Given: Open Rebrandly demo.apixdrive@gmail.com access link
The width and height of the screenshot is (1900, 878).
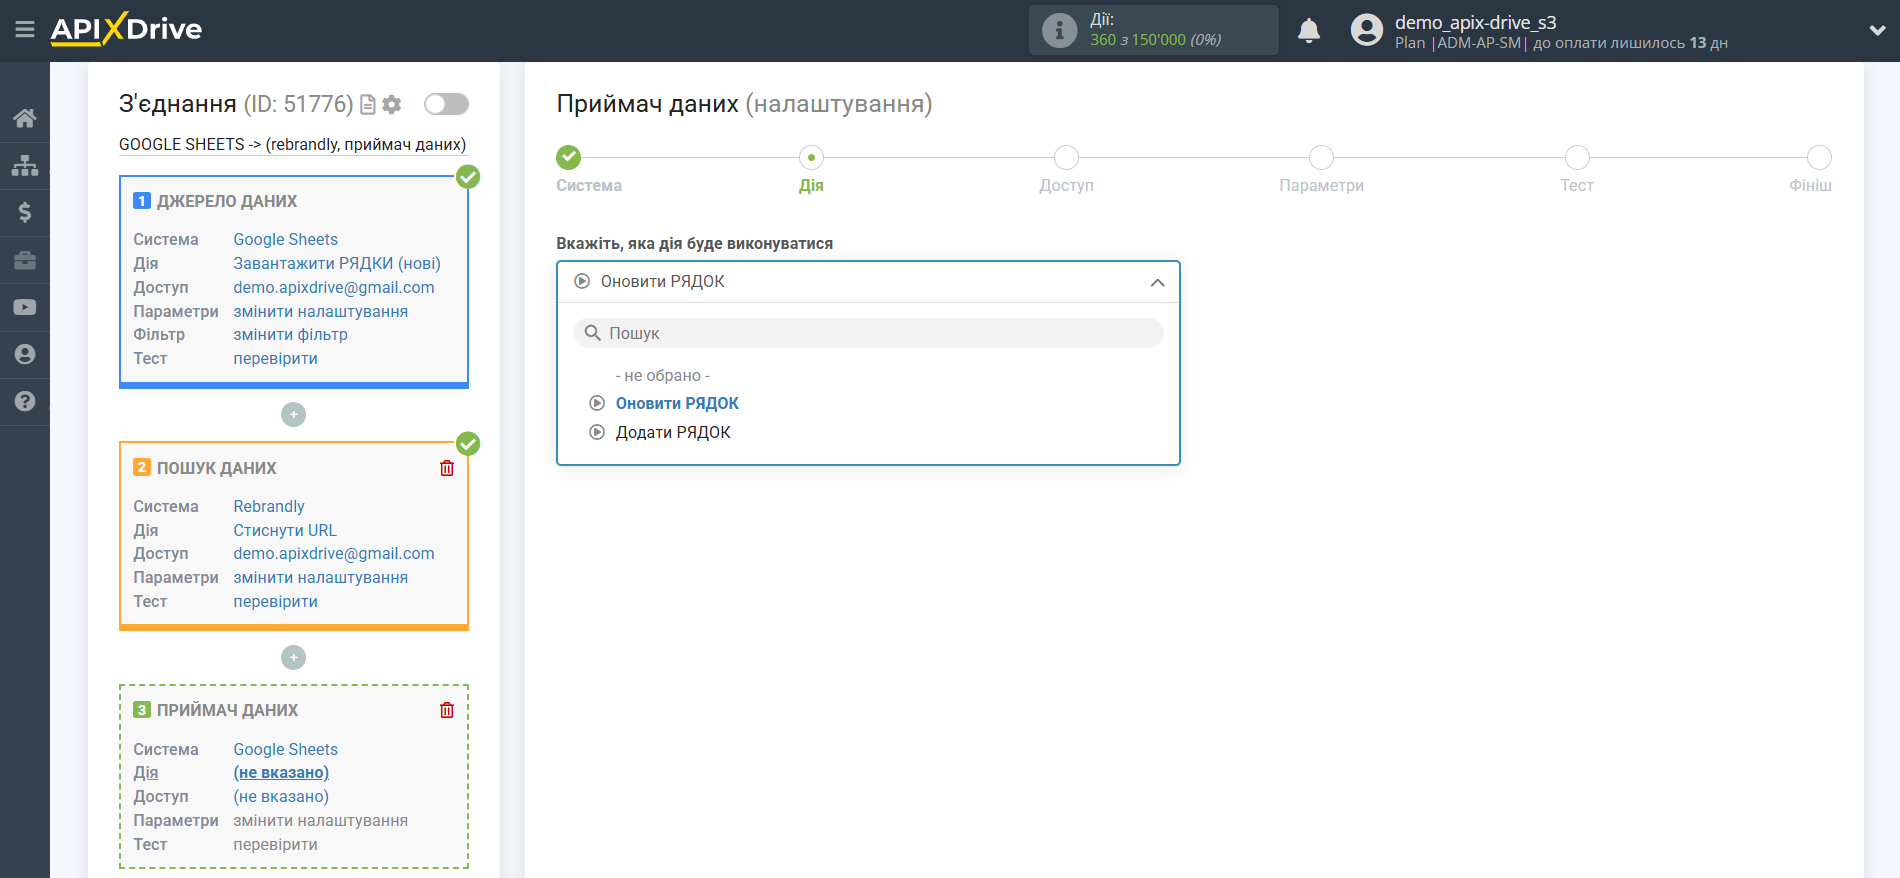Looking at the screenshot, I should point(334,554).
